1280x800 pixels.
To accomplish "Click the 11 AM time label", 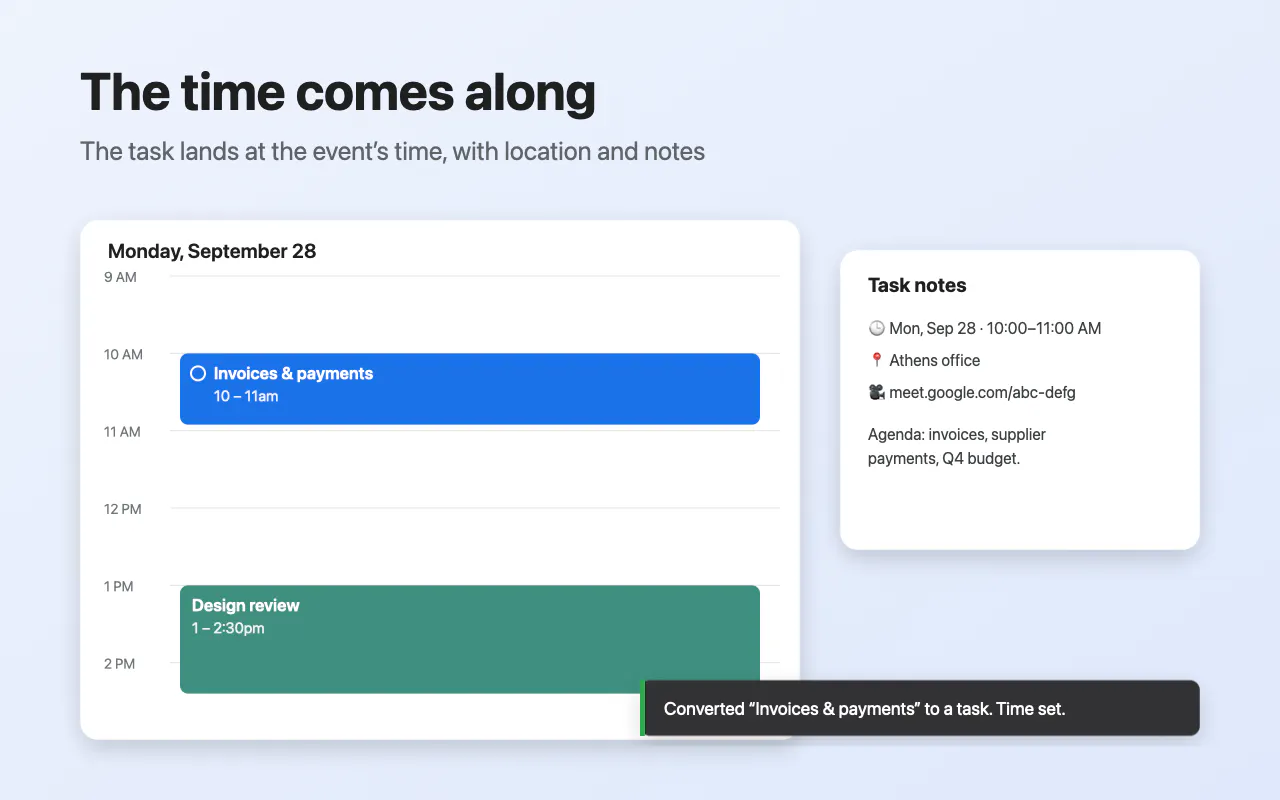I will point(122,432).
